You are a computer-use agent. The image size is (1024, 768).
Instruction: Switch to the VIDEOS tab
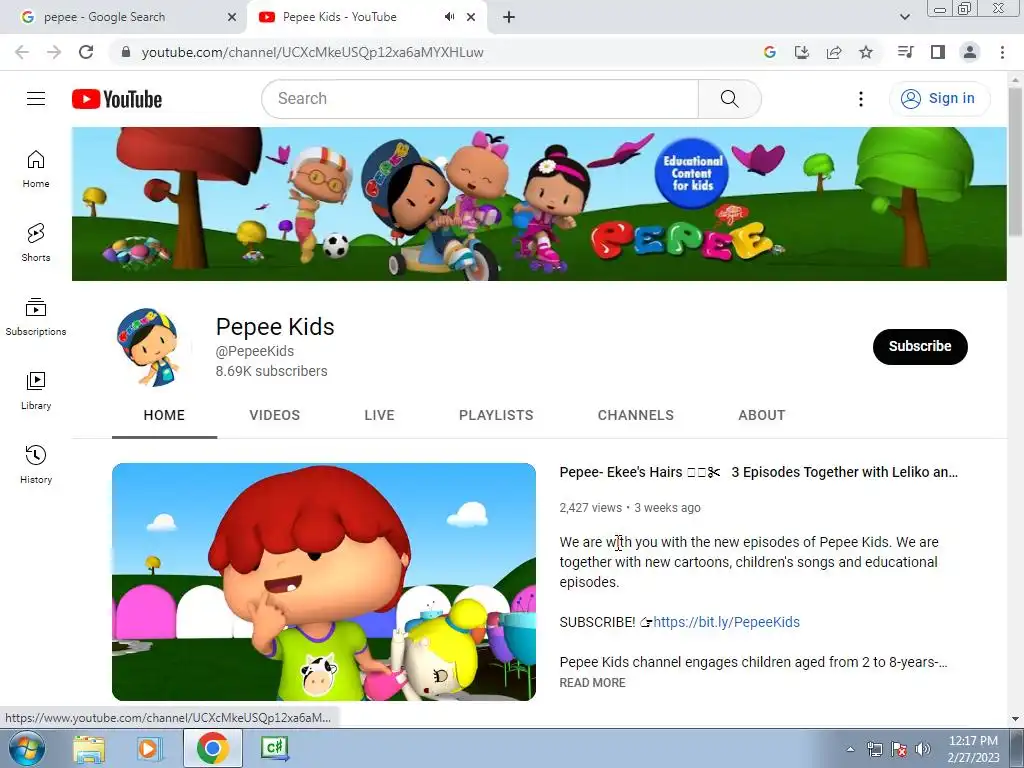pos(274,415)
